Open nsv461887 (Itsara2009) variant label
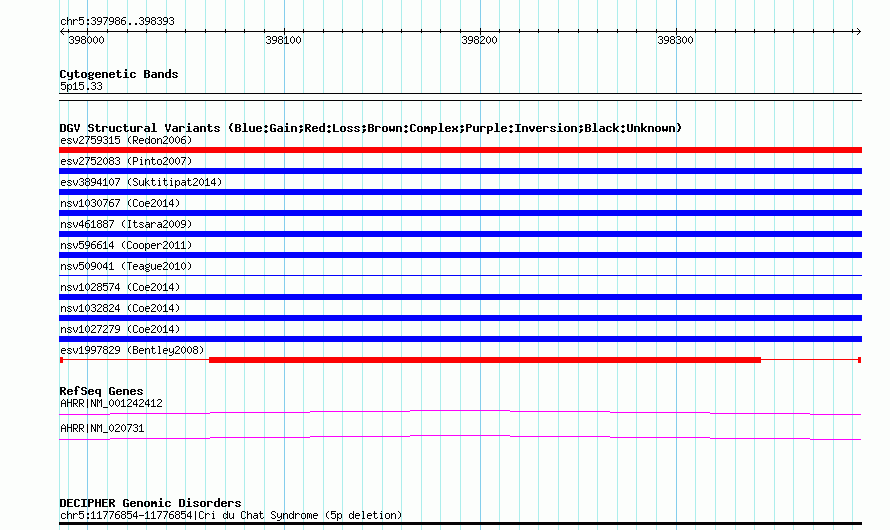890x530 pixels. point(126,224)
